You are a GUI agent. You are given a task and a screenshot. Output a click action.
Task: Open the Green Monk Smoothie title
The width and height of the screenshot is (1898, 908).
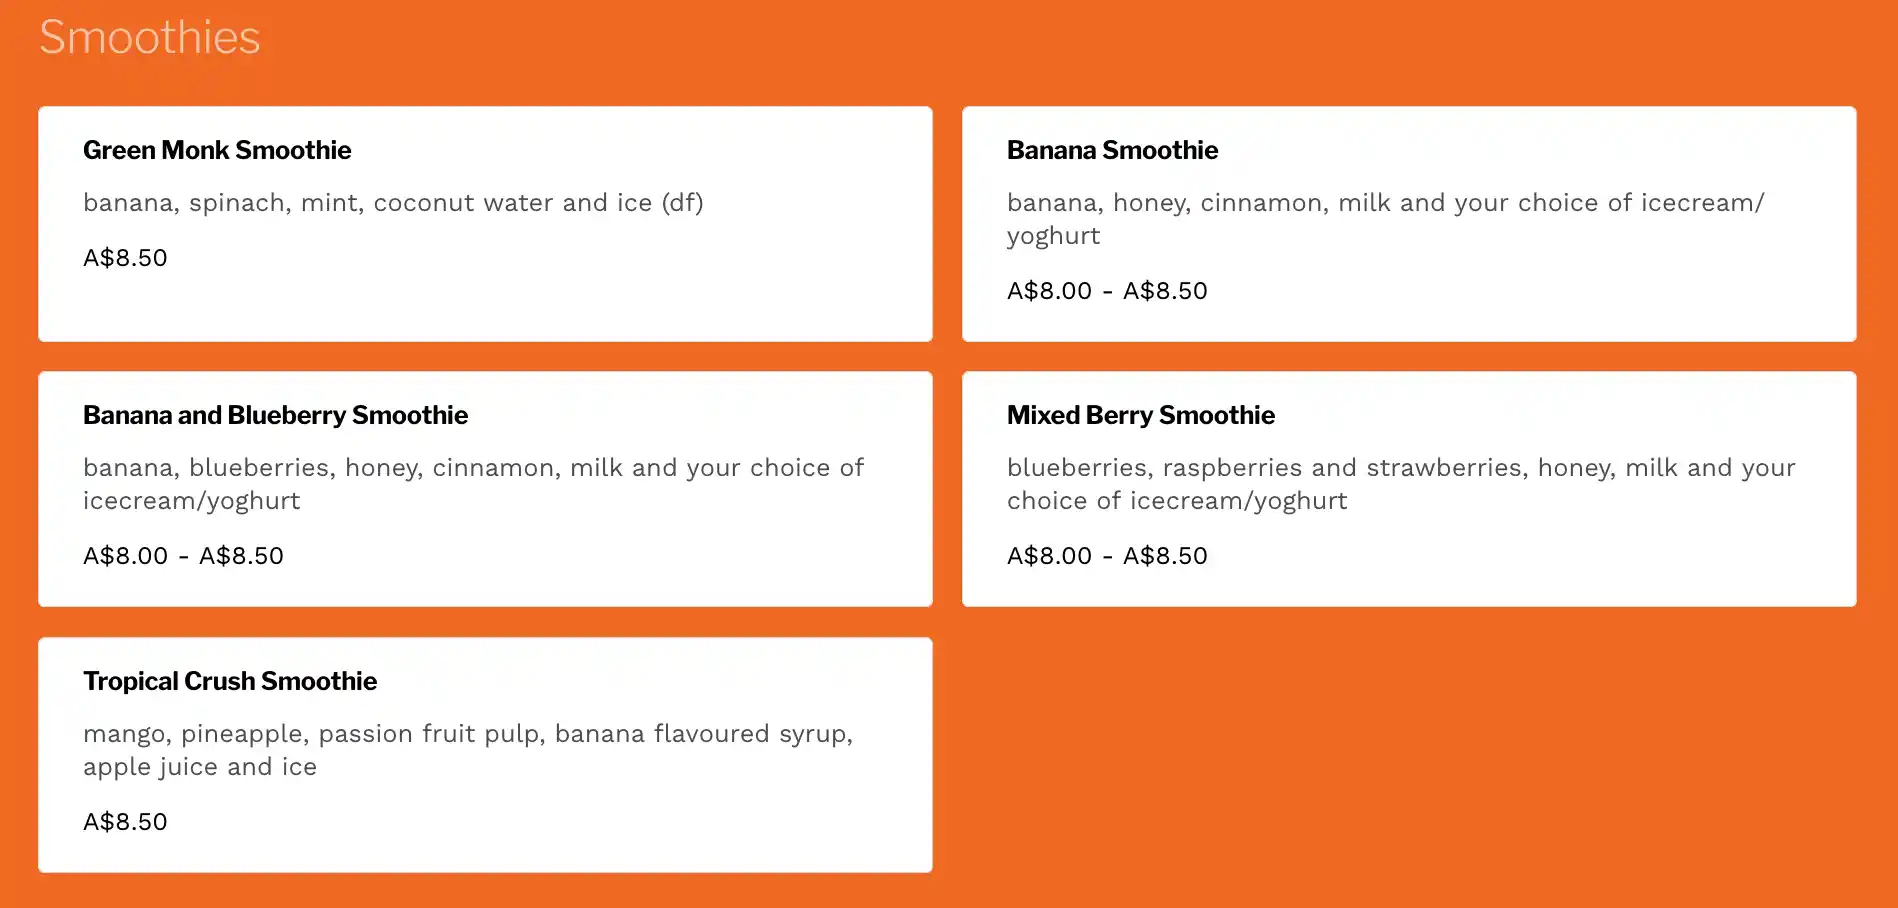[x=217, y=150]
